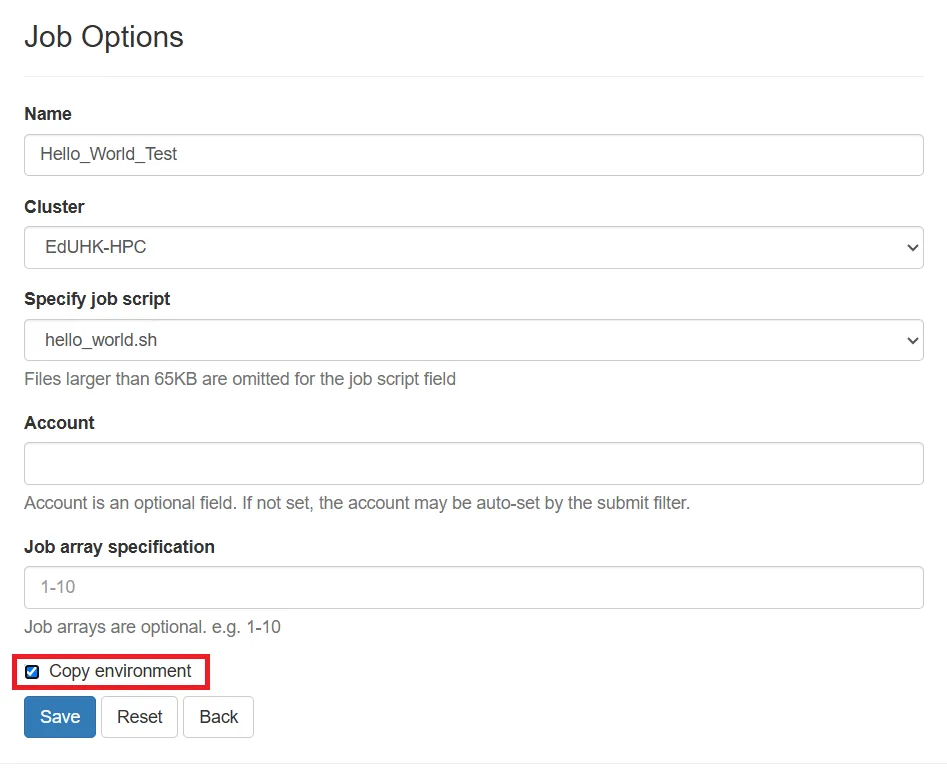Click the "Job array specification" label
The image size is (947, 781).
pyautogui.click(x=119, y=547)
